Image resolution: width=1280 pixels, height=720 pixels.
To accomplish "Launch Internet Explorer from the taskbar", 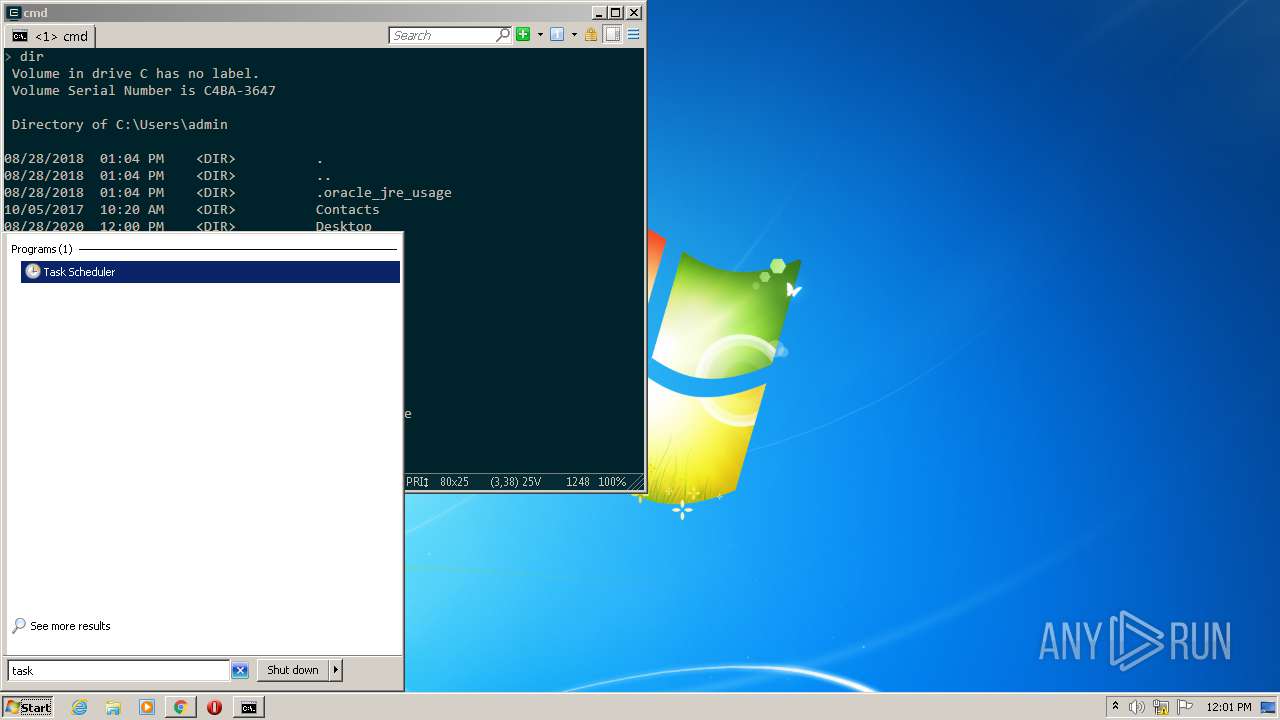I will pos(79,707).
